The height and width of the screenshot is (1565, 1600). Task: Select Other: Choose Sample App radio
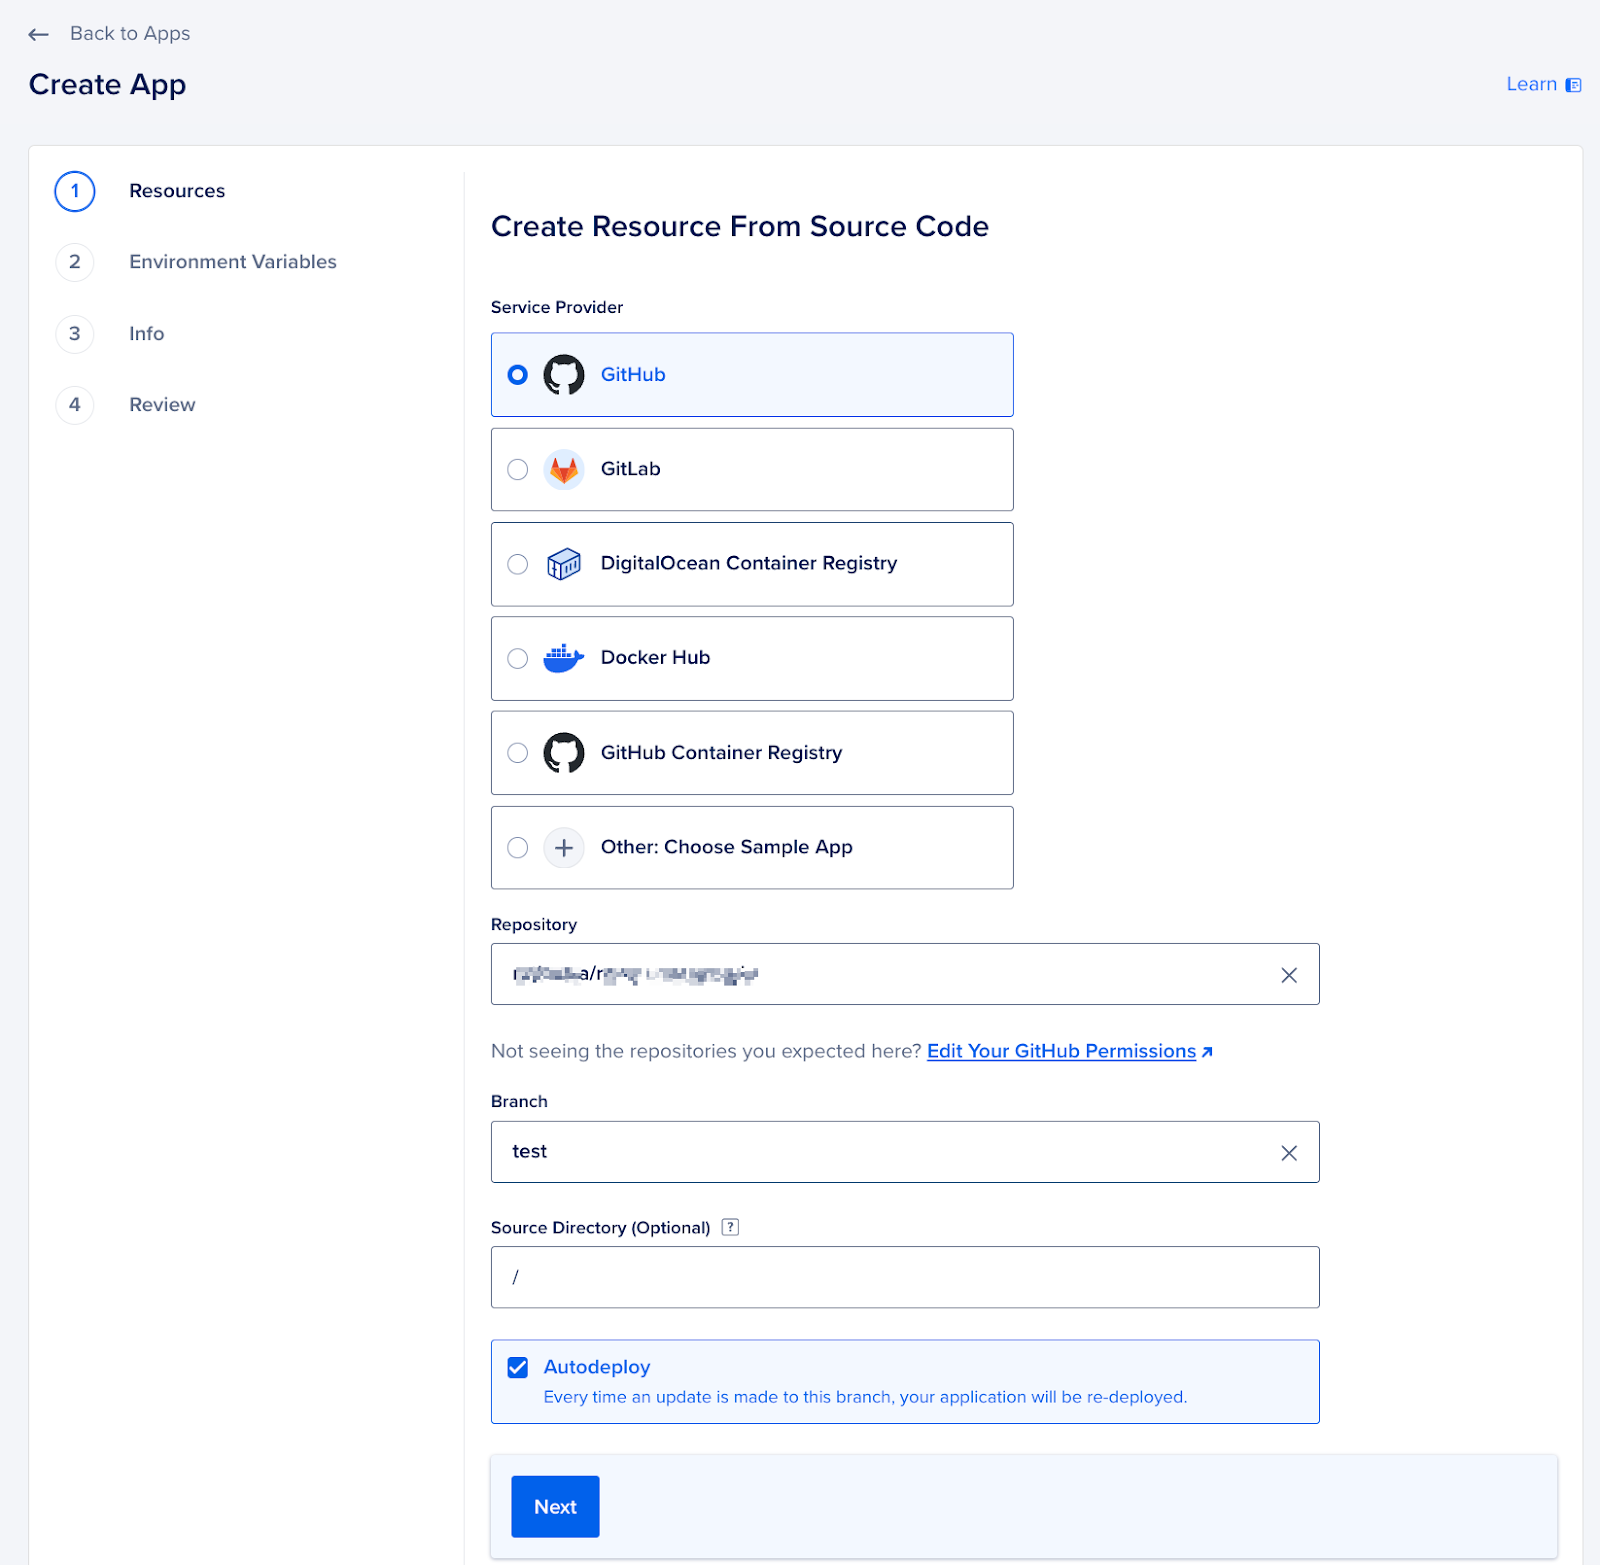coord(517,848)
